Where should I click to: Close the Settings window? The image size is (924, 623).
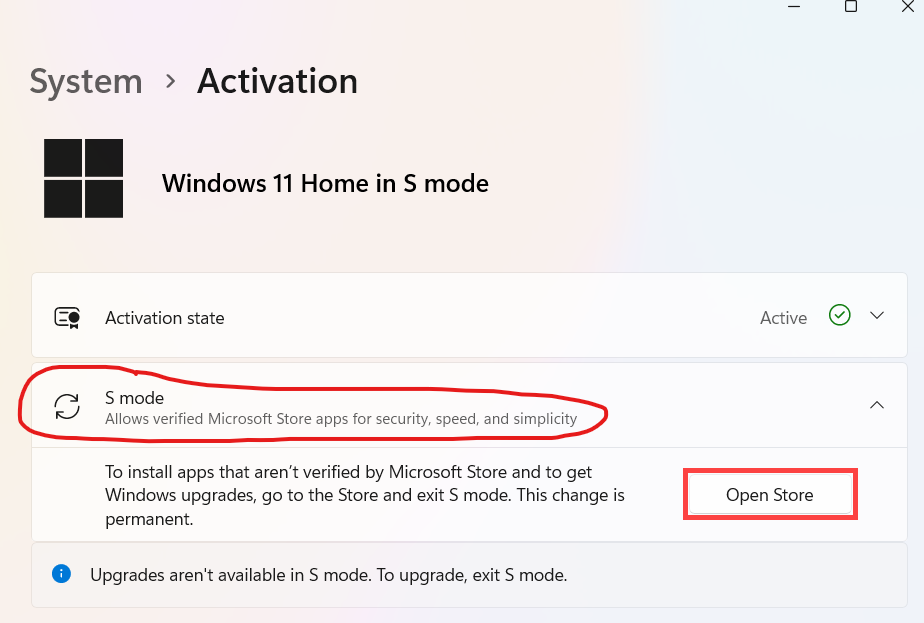click(907, 6)
